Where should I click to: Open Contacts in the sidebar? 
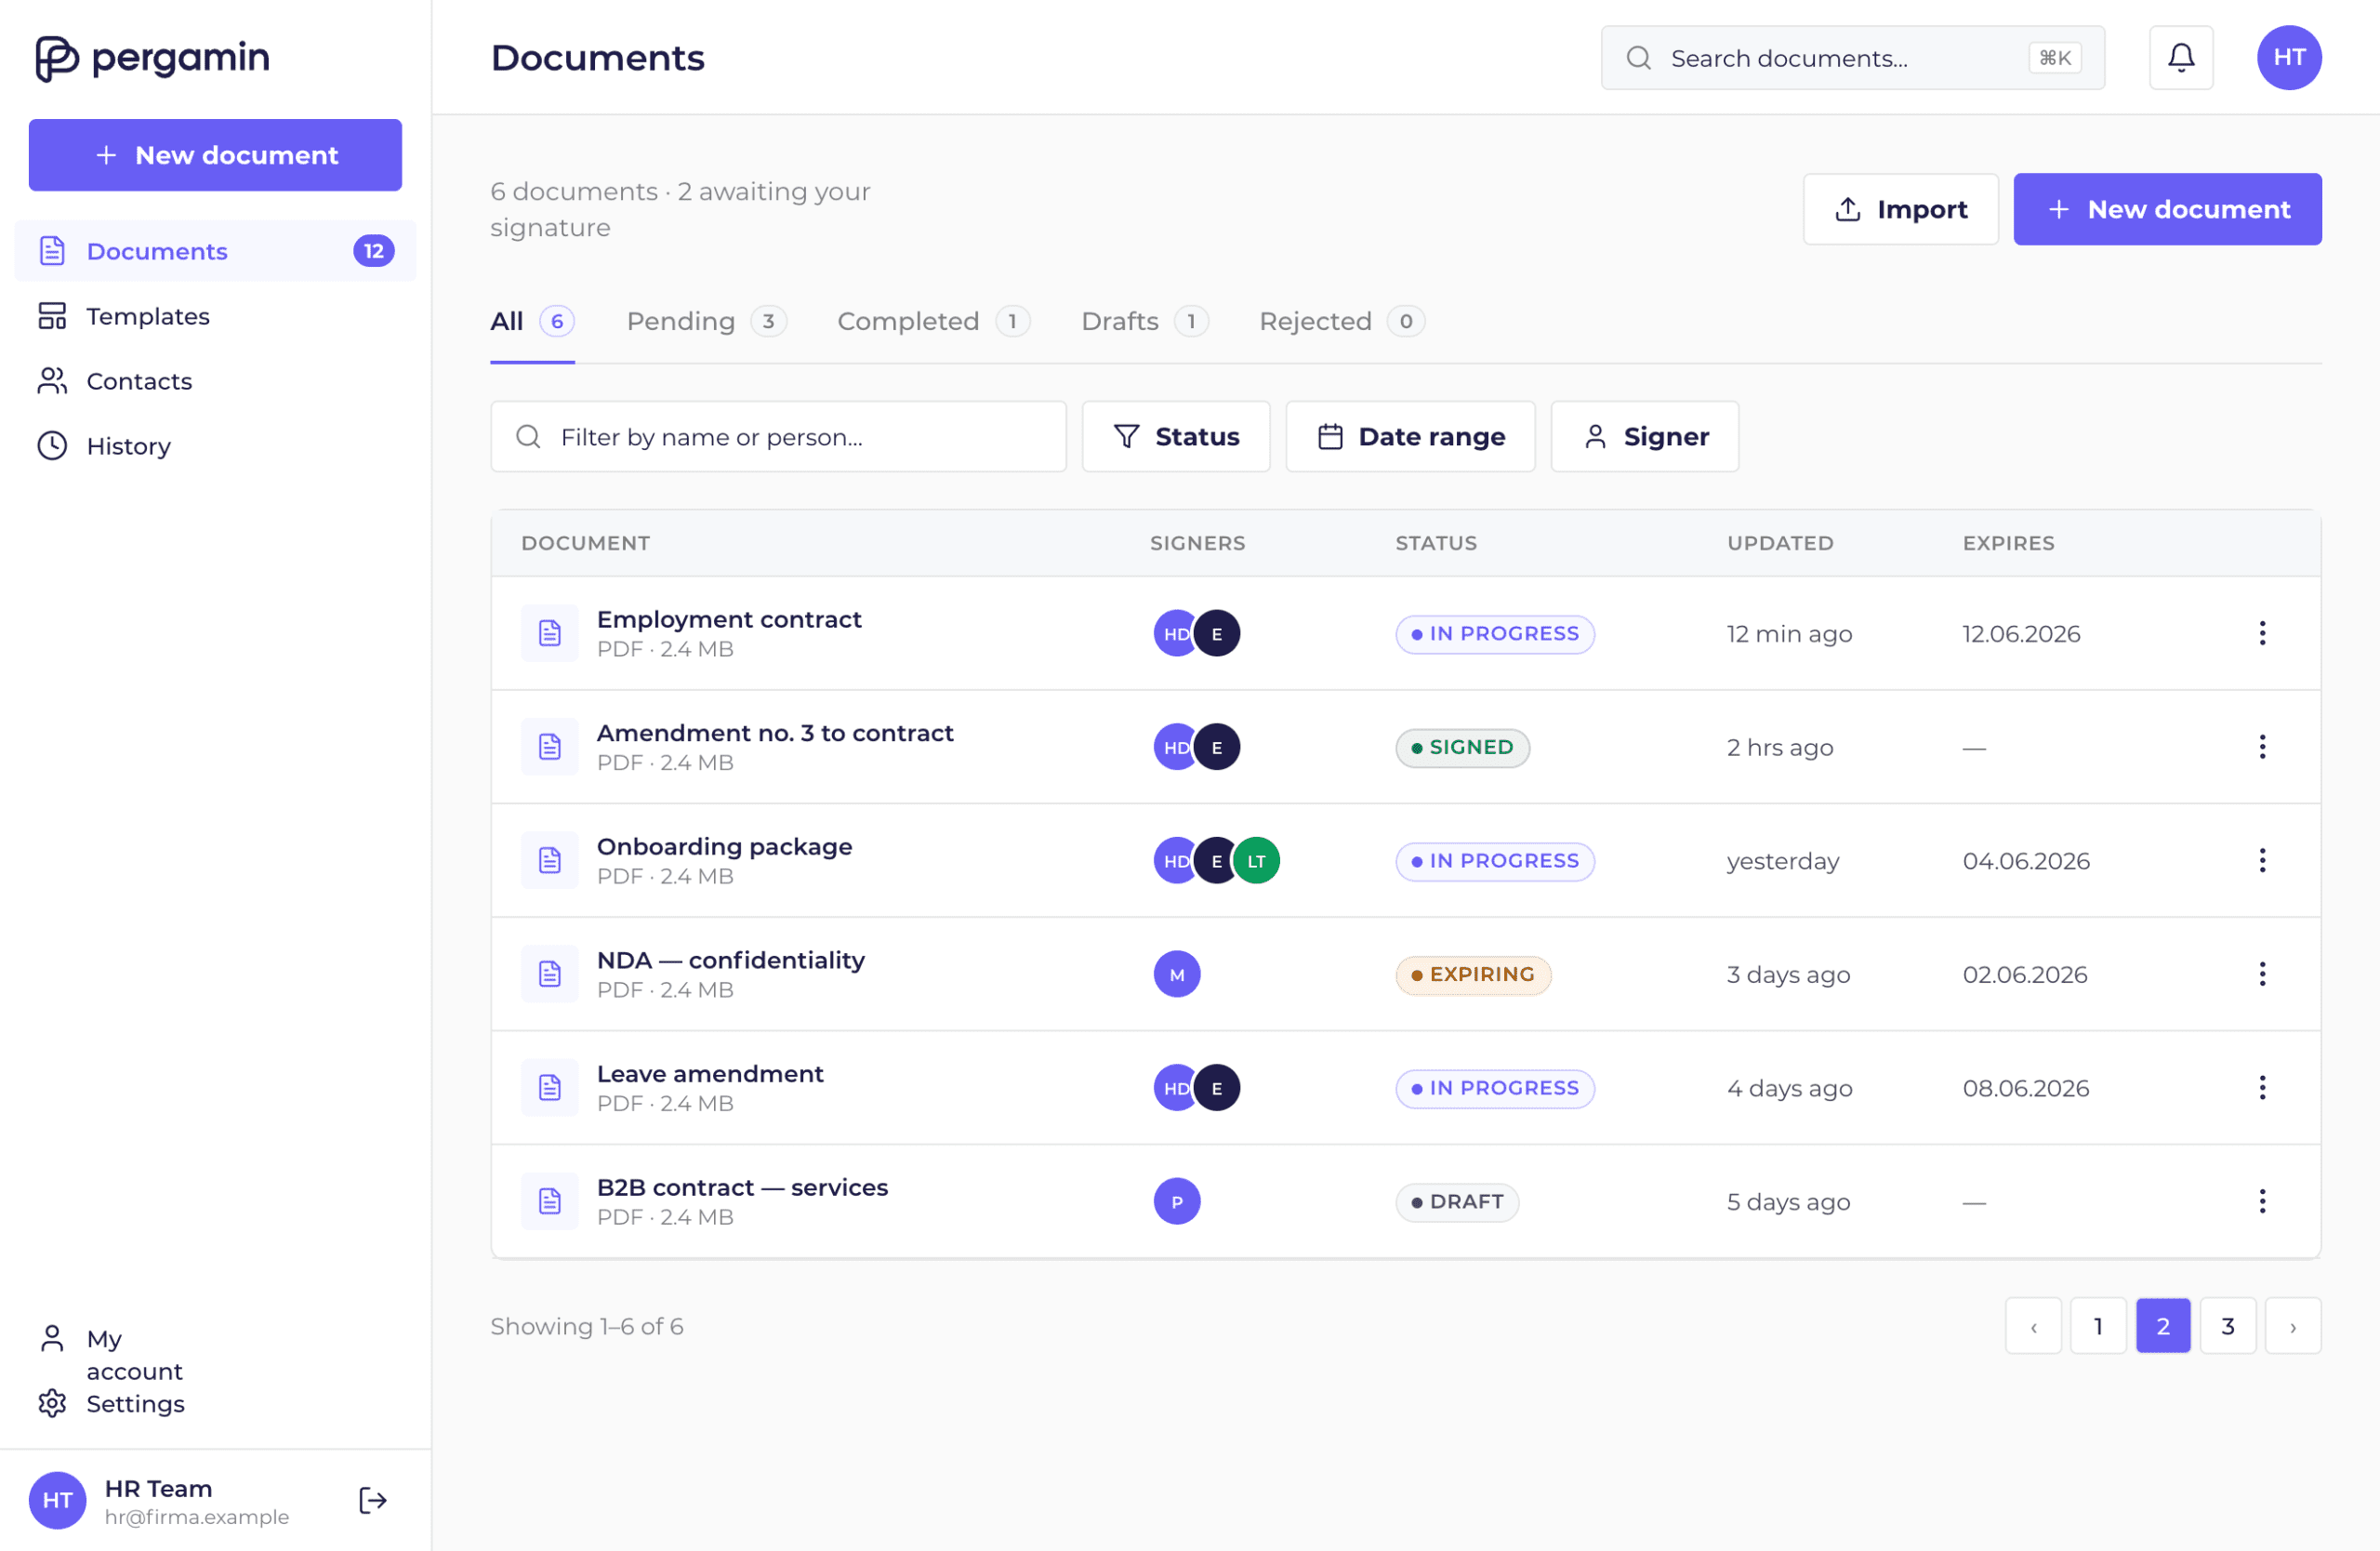(x=215, y=381)
